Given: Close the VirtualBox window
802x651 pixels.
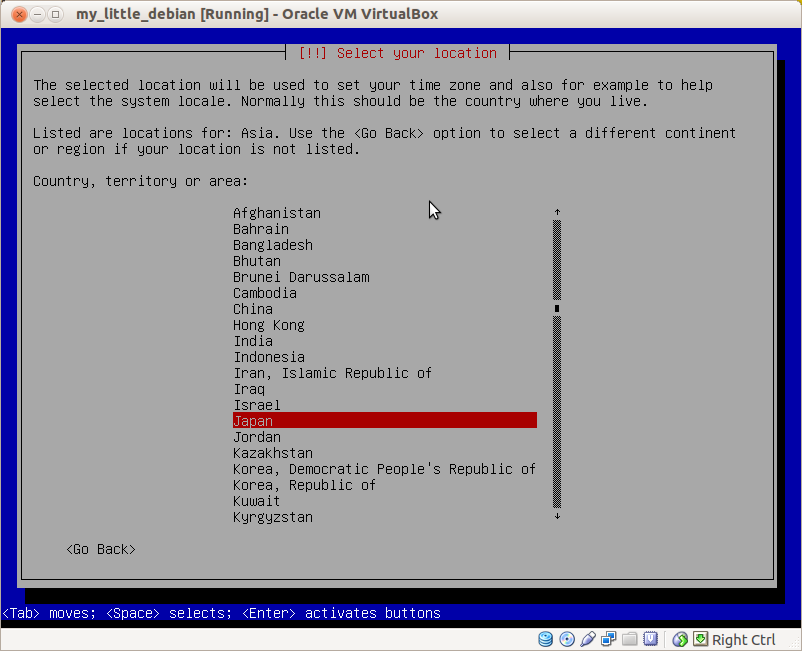Looking at the screenshot, I should 19,14.
